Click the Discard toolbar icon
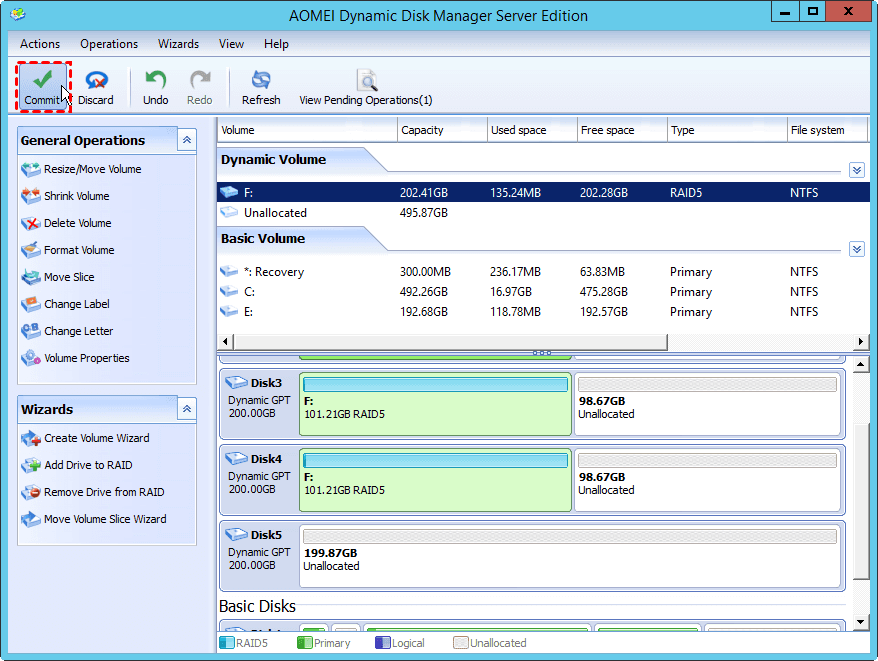Image resolution: width=878 pixels, height=661 pixels. 96,86
